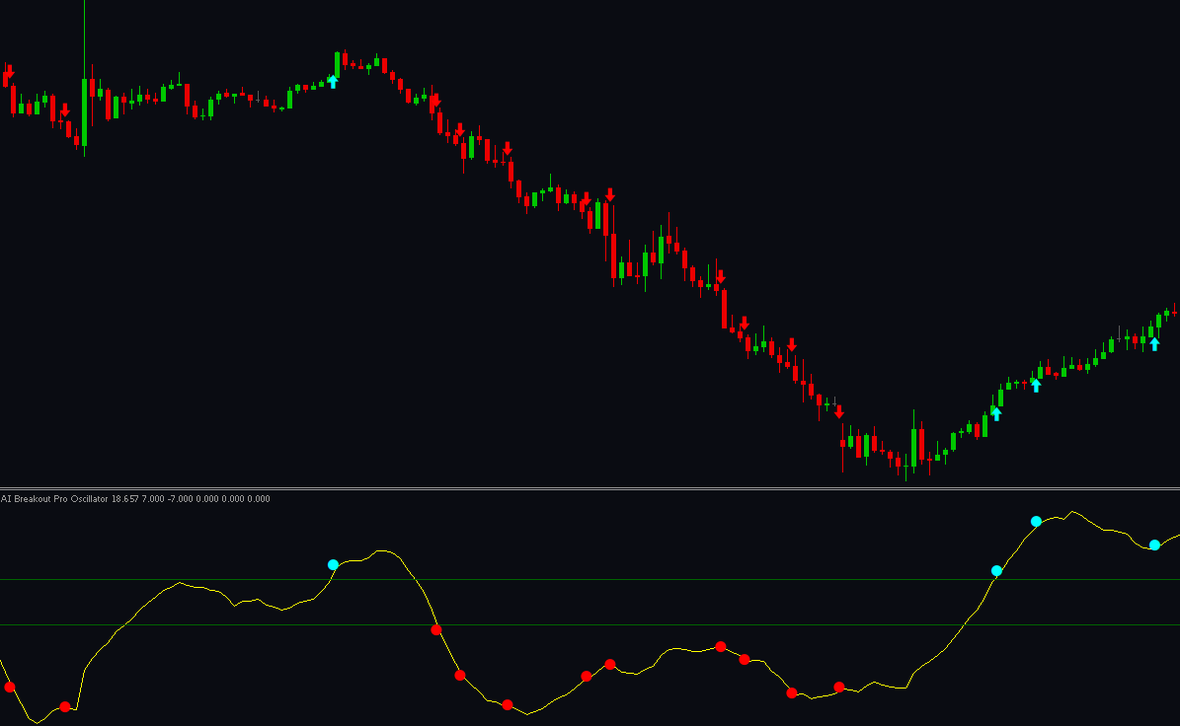Viewport: 1180px width, 726px height.
Task: Click the highest cyan dot on the oscillator
Action: (1036, 521)
